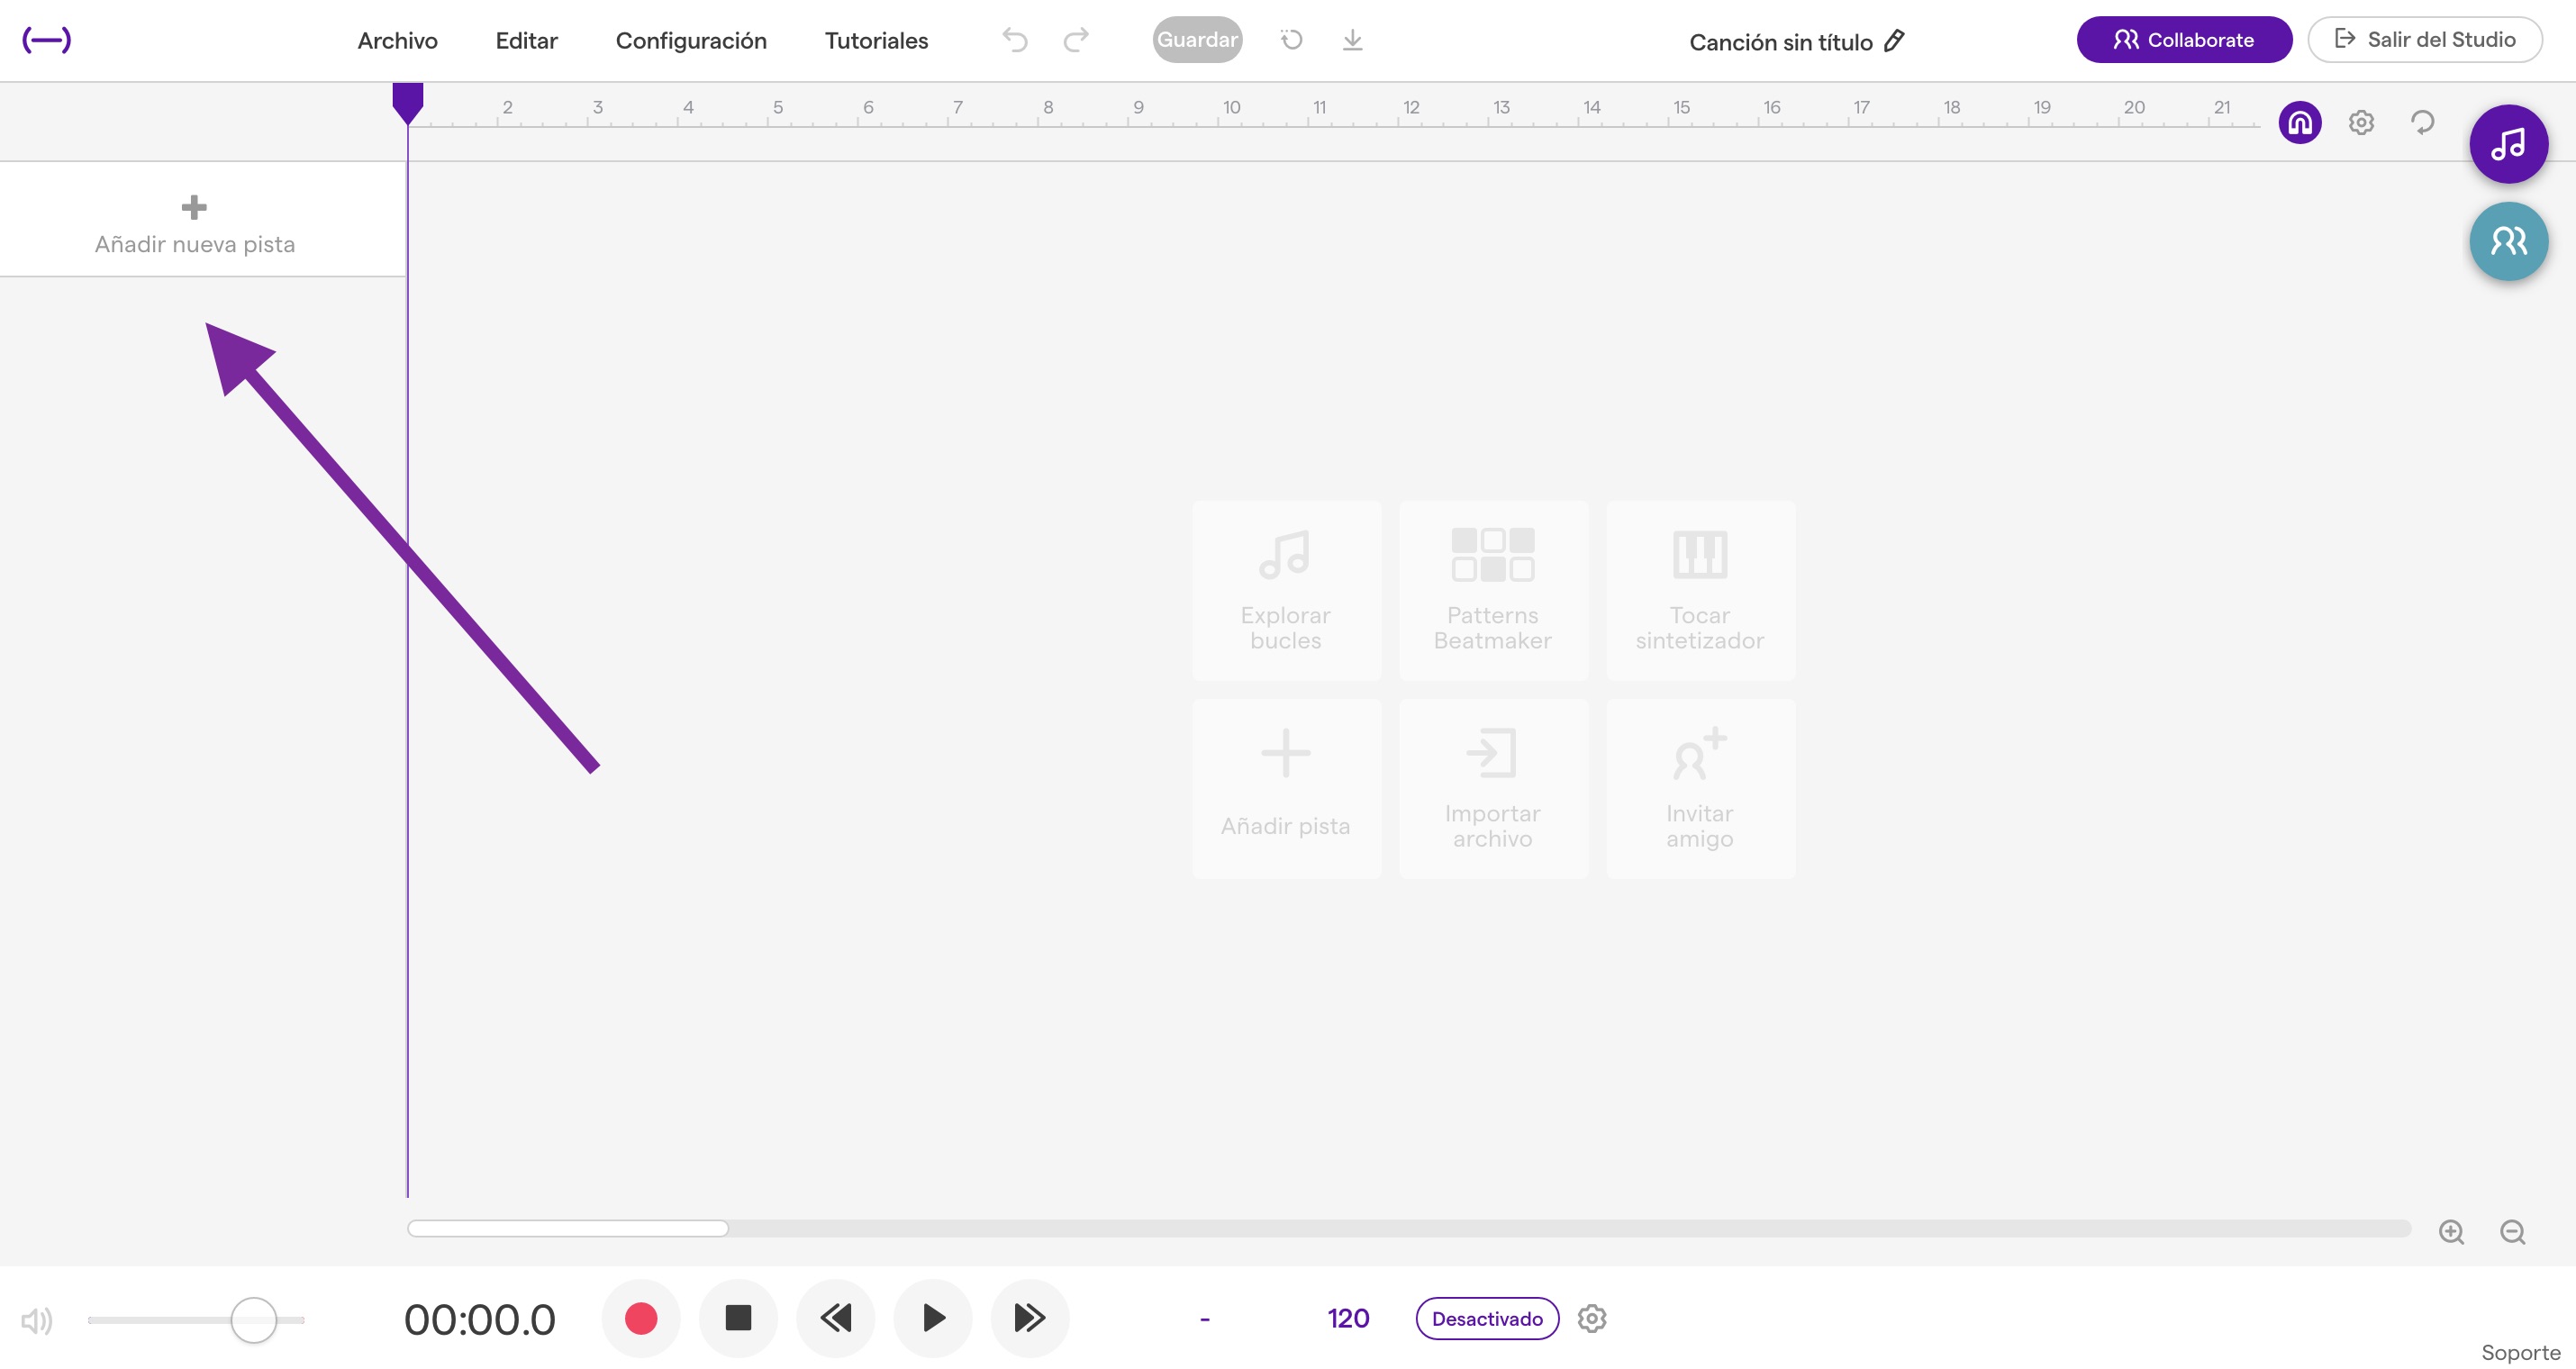Edit song title pencil icon
Viewport: 2576px width, 1369px height.
pos(1894,41)
